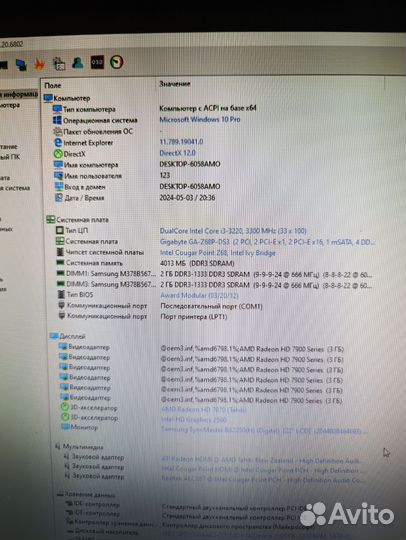Open the Microsoft Windows 10 Pro link
The width and height of the screenshot is (406, 540).
pyautogui.click(x=200, y=120)
